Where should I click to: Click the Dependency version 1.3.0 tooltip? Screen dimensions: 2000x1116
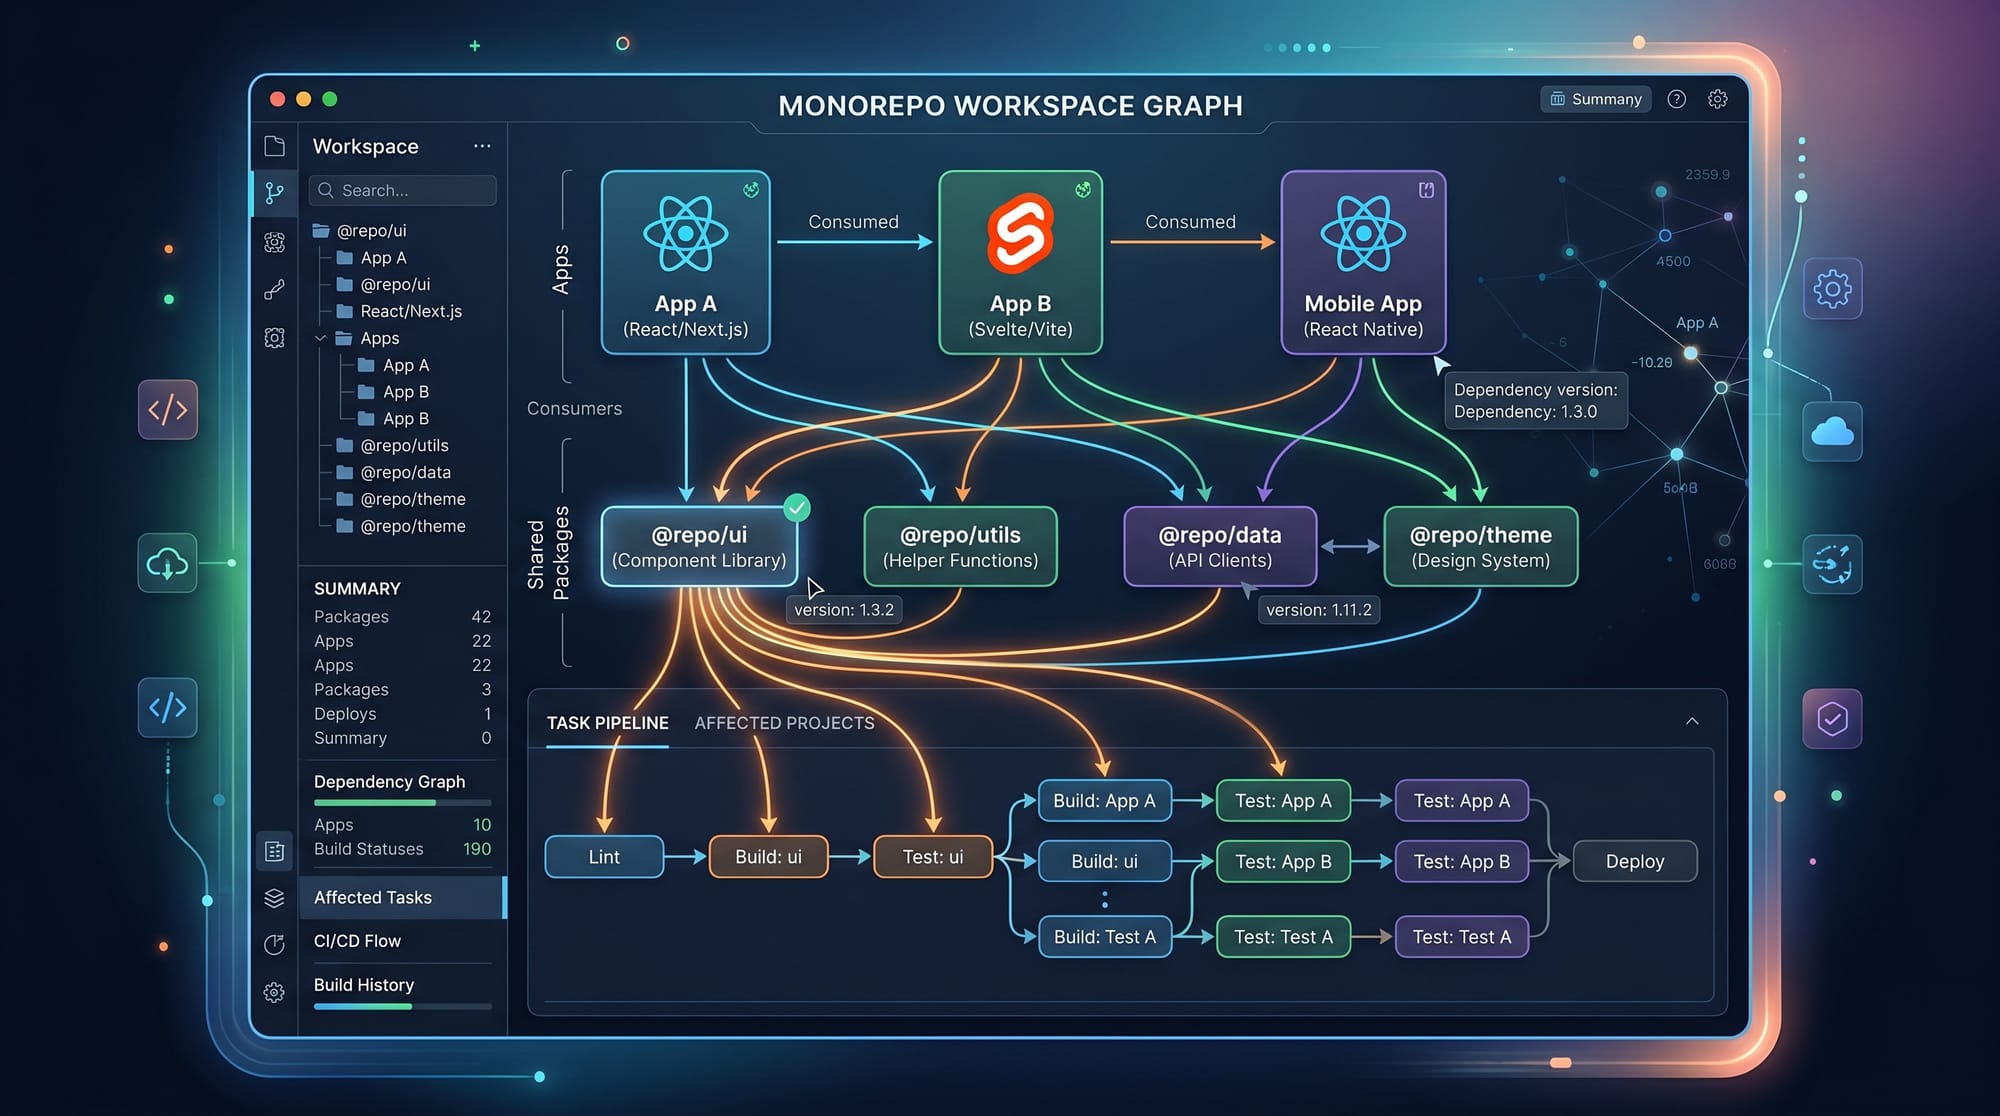[x=1535, y=401]
